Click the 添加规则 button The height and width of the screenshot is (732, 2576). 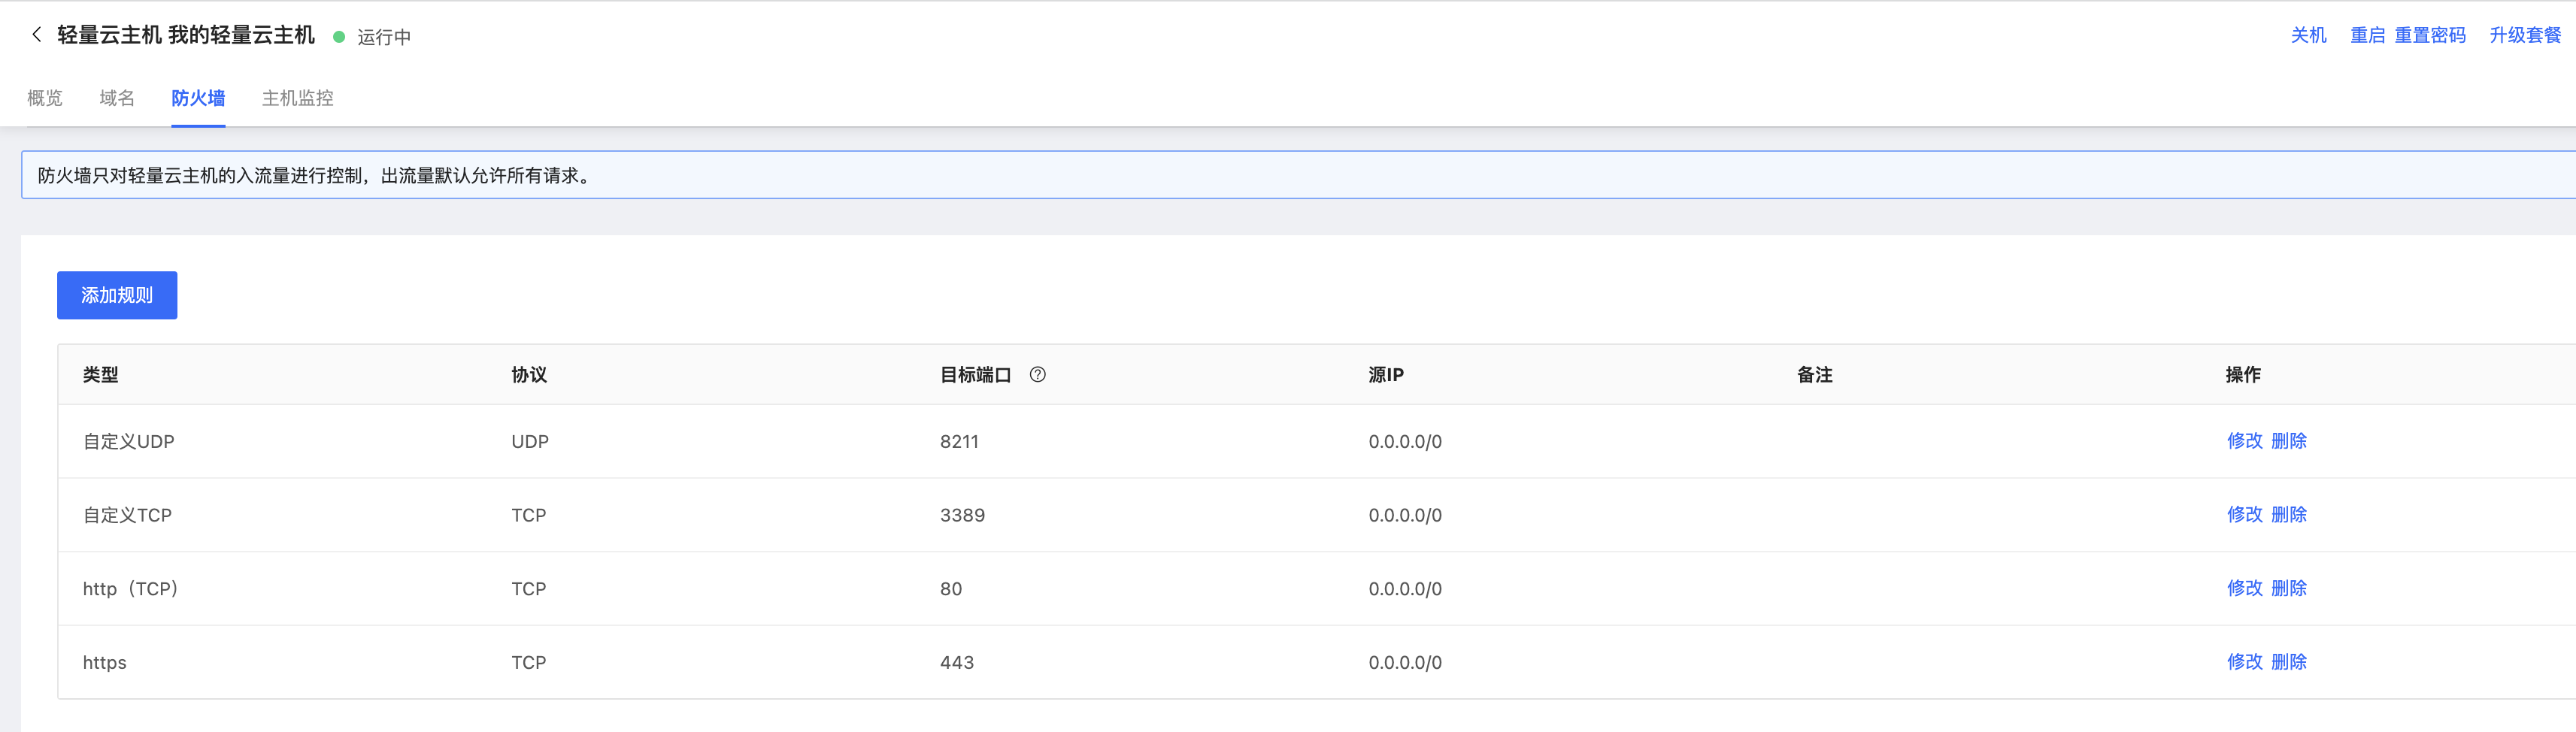pos(117,295)
